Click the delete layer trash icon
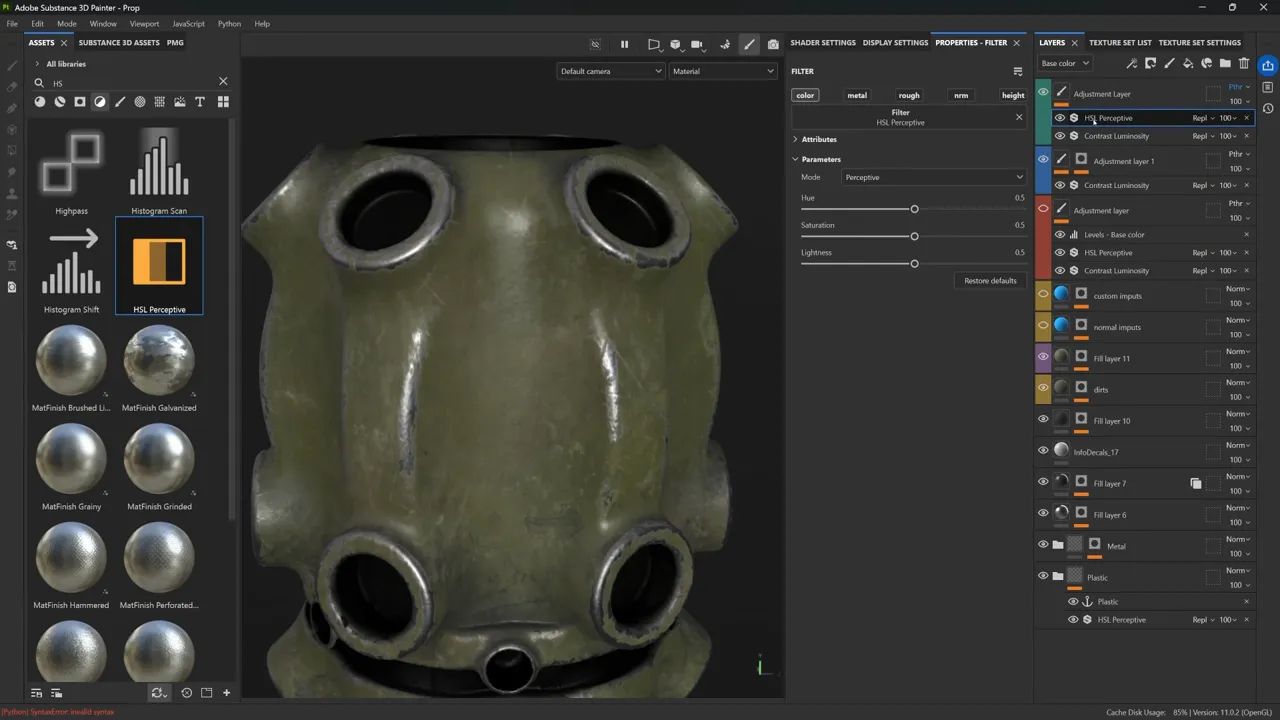This screenshot has height=720, width=1280. 1244,63
